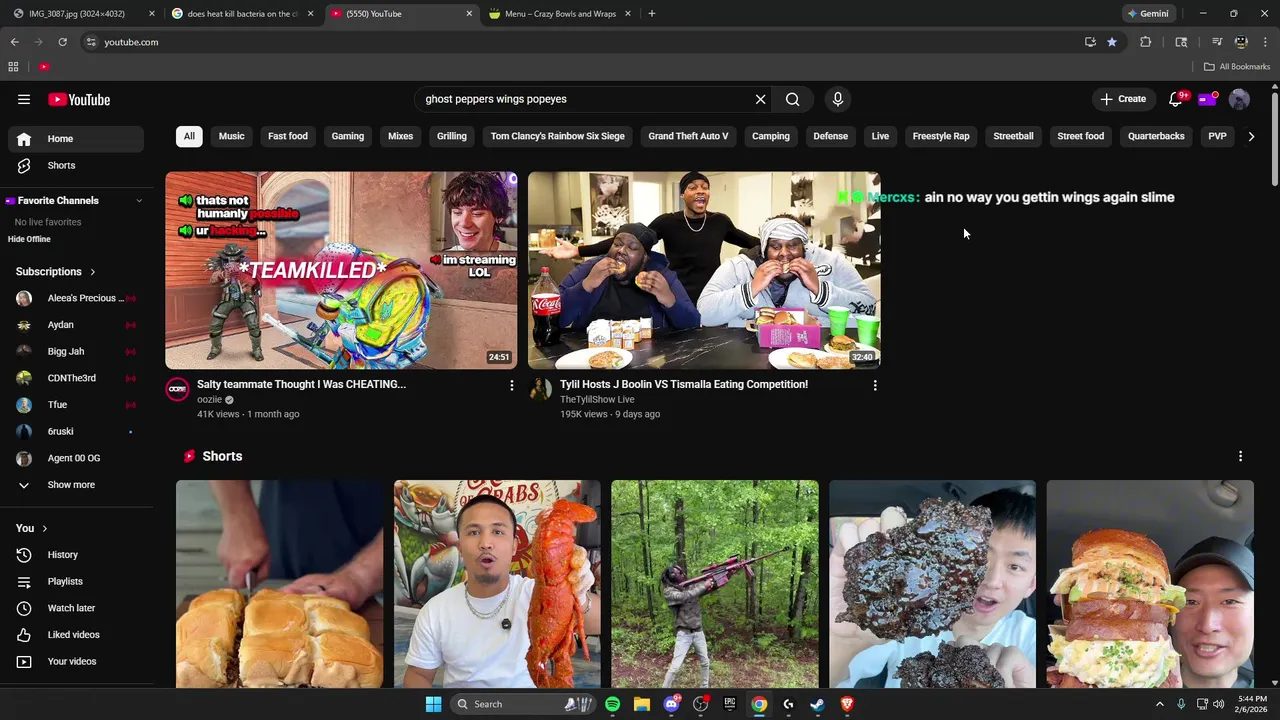Image resolution: width=1280 pixels, height=720 pixels.
Task: Bookmark this page with the star icon
Action: (x=1112, y=42)
